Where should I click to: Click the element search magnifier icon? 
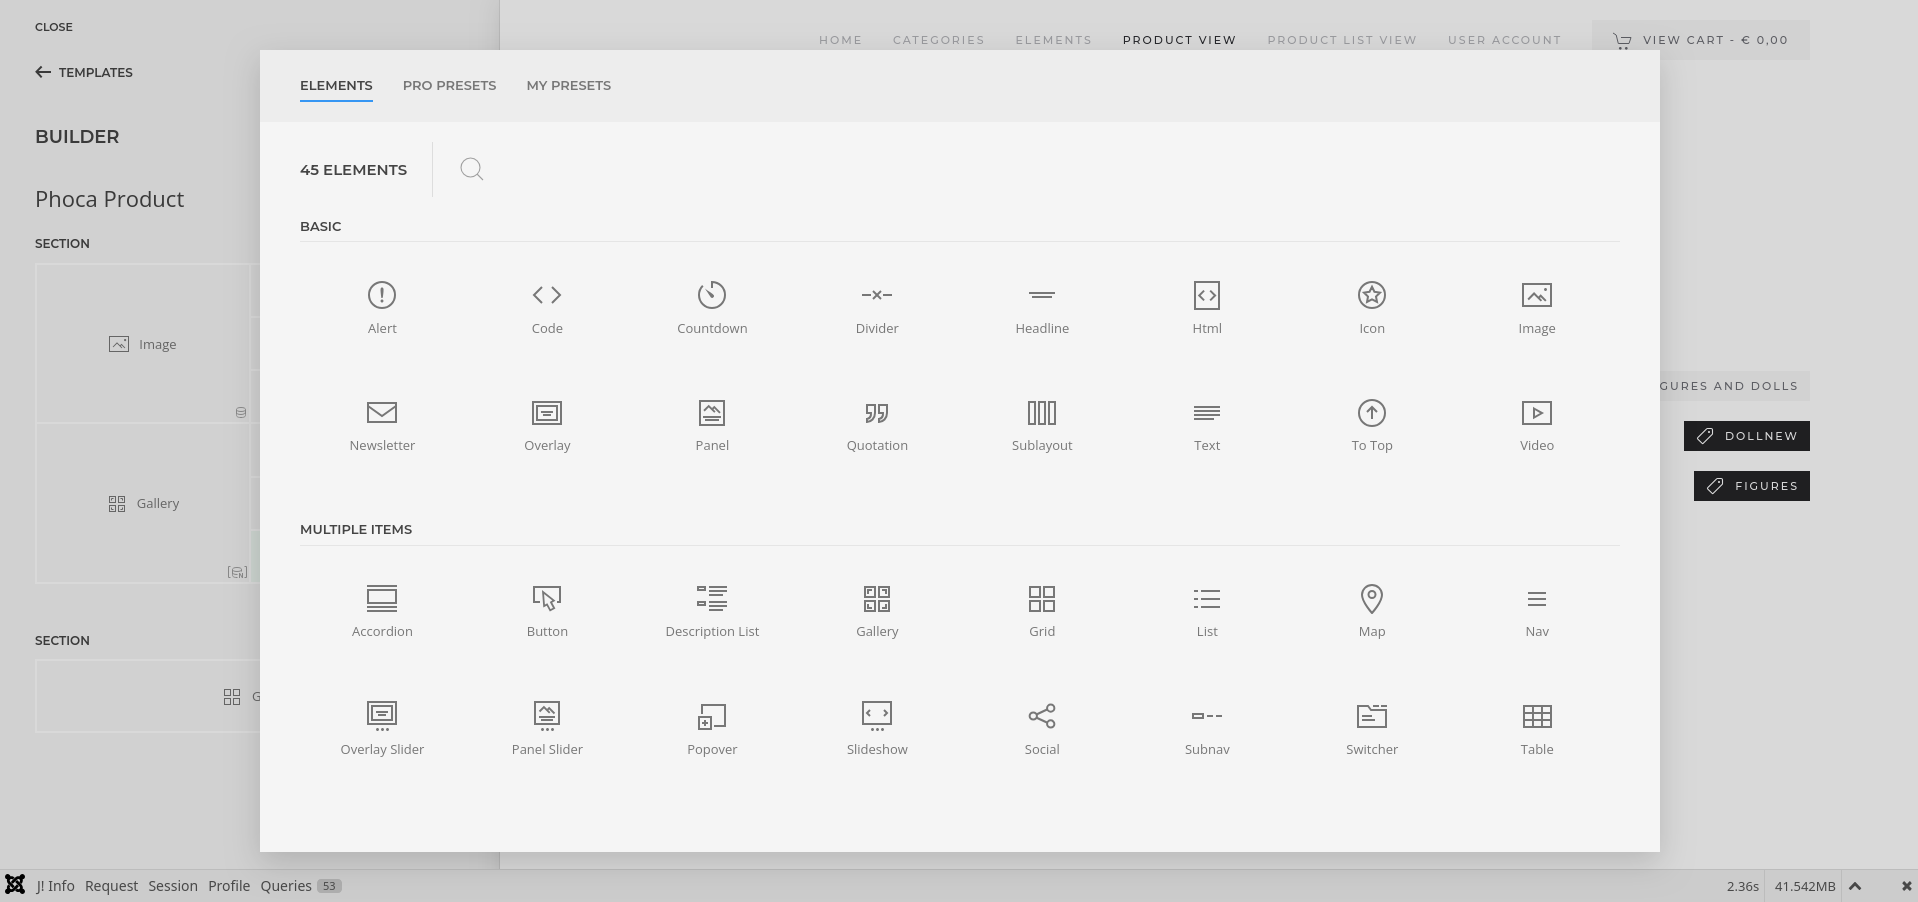pyautogui.click(x=471, y=170)
